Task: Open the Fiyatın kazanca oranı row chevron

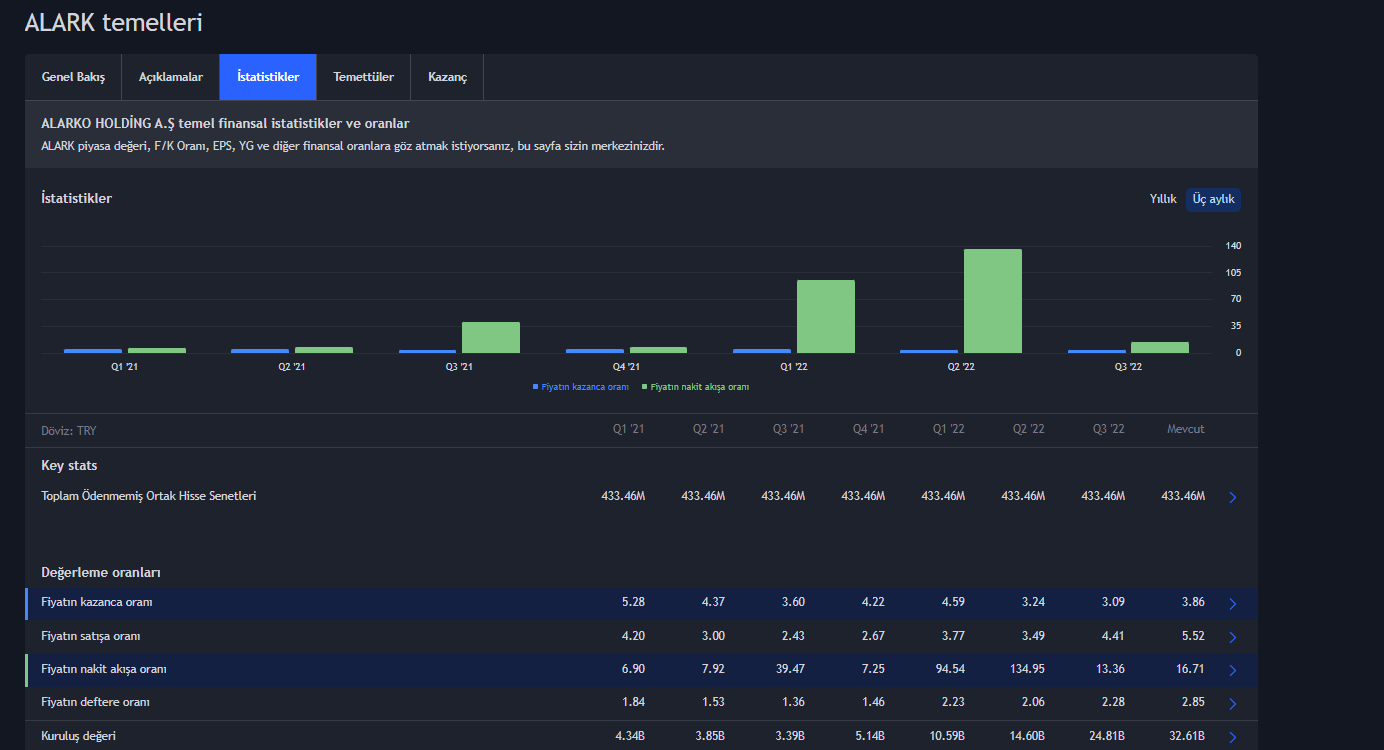Action: pos(1232,604)
